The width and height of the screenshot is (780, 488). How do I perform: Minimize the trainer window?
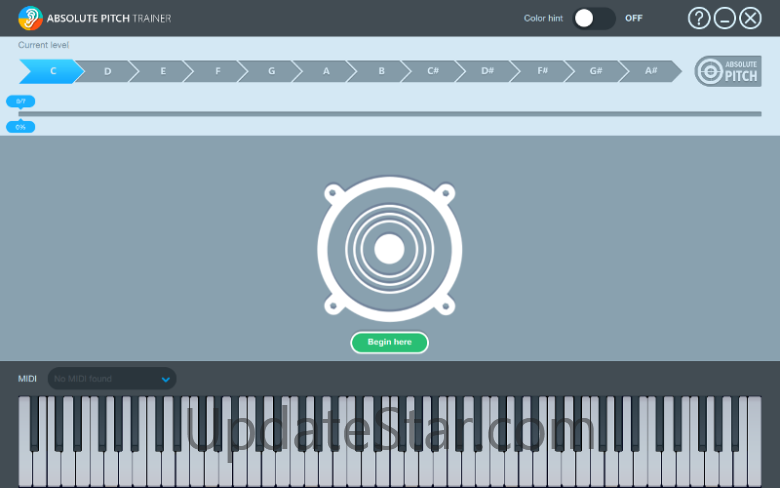coord(724,18)
